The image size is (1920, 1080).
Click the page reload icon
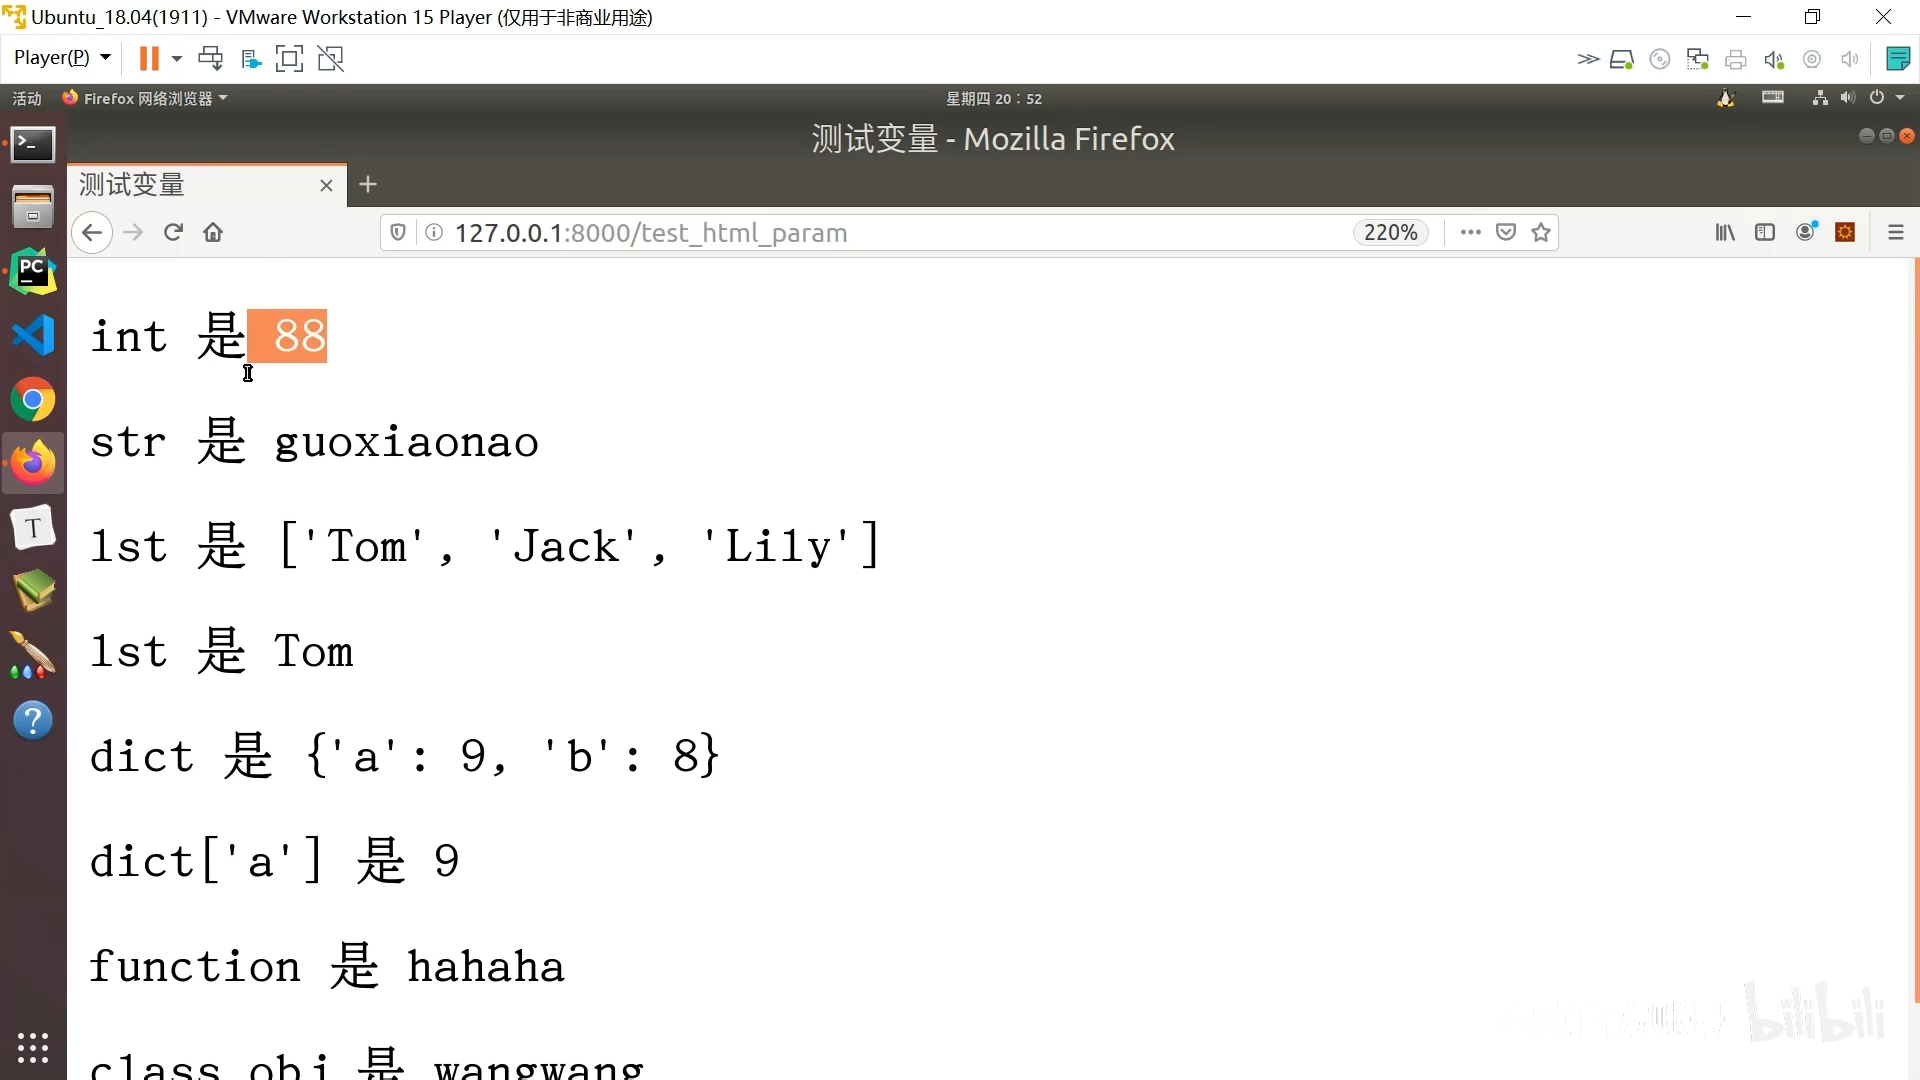tap(173, 232)
